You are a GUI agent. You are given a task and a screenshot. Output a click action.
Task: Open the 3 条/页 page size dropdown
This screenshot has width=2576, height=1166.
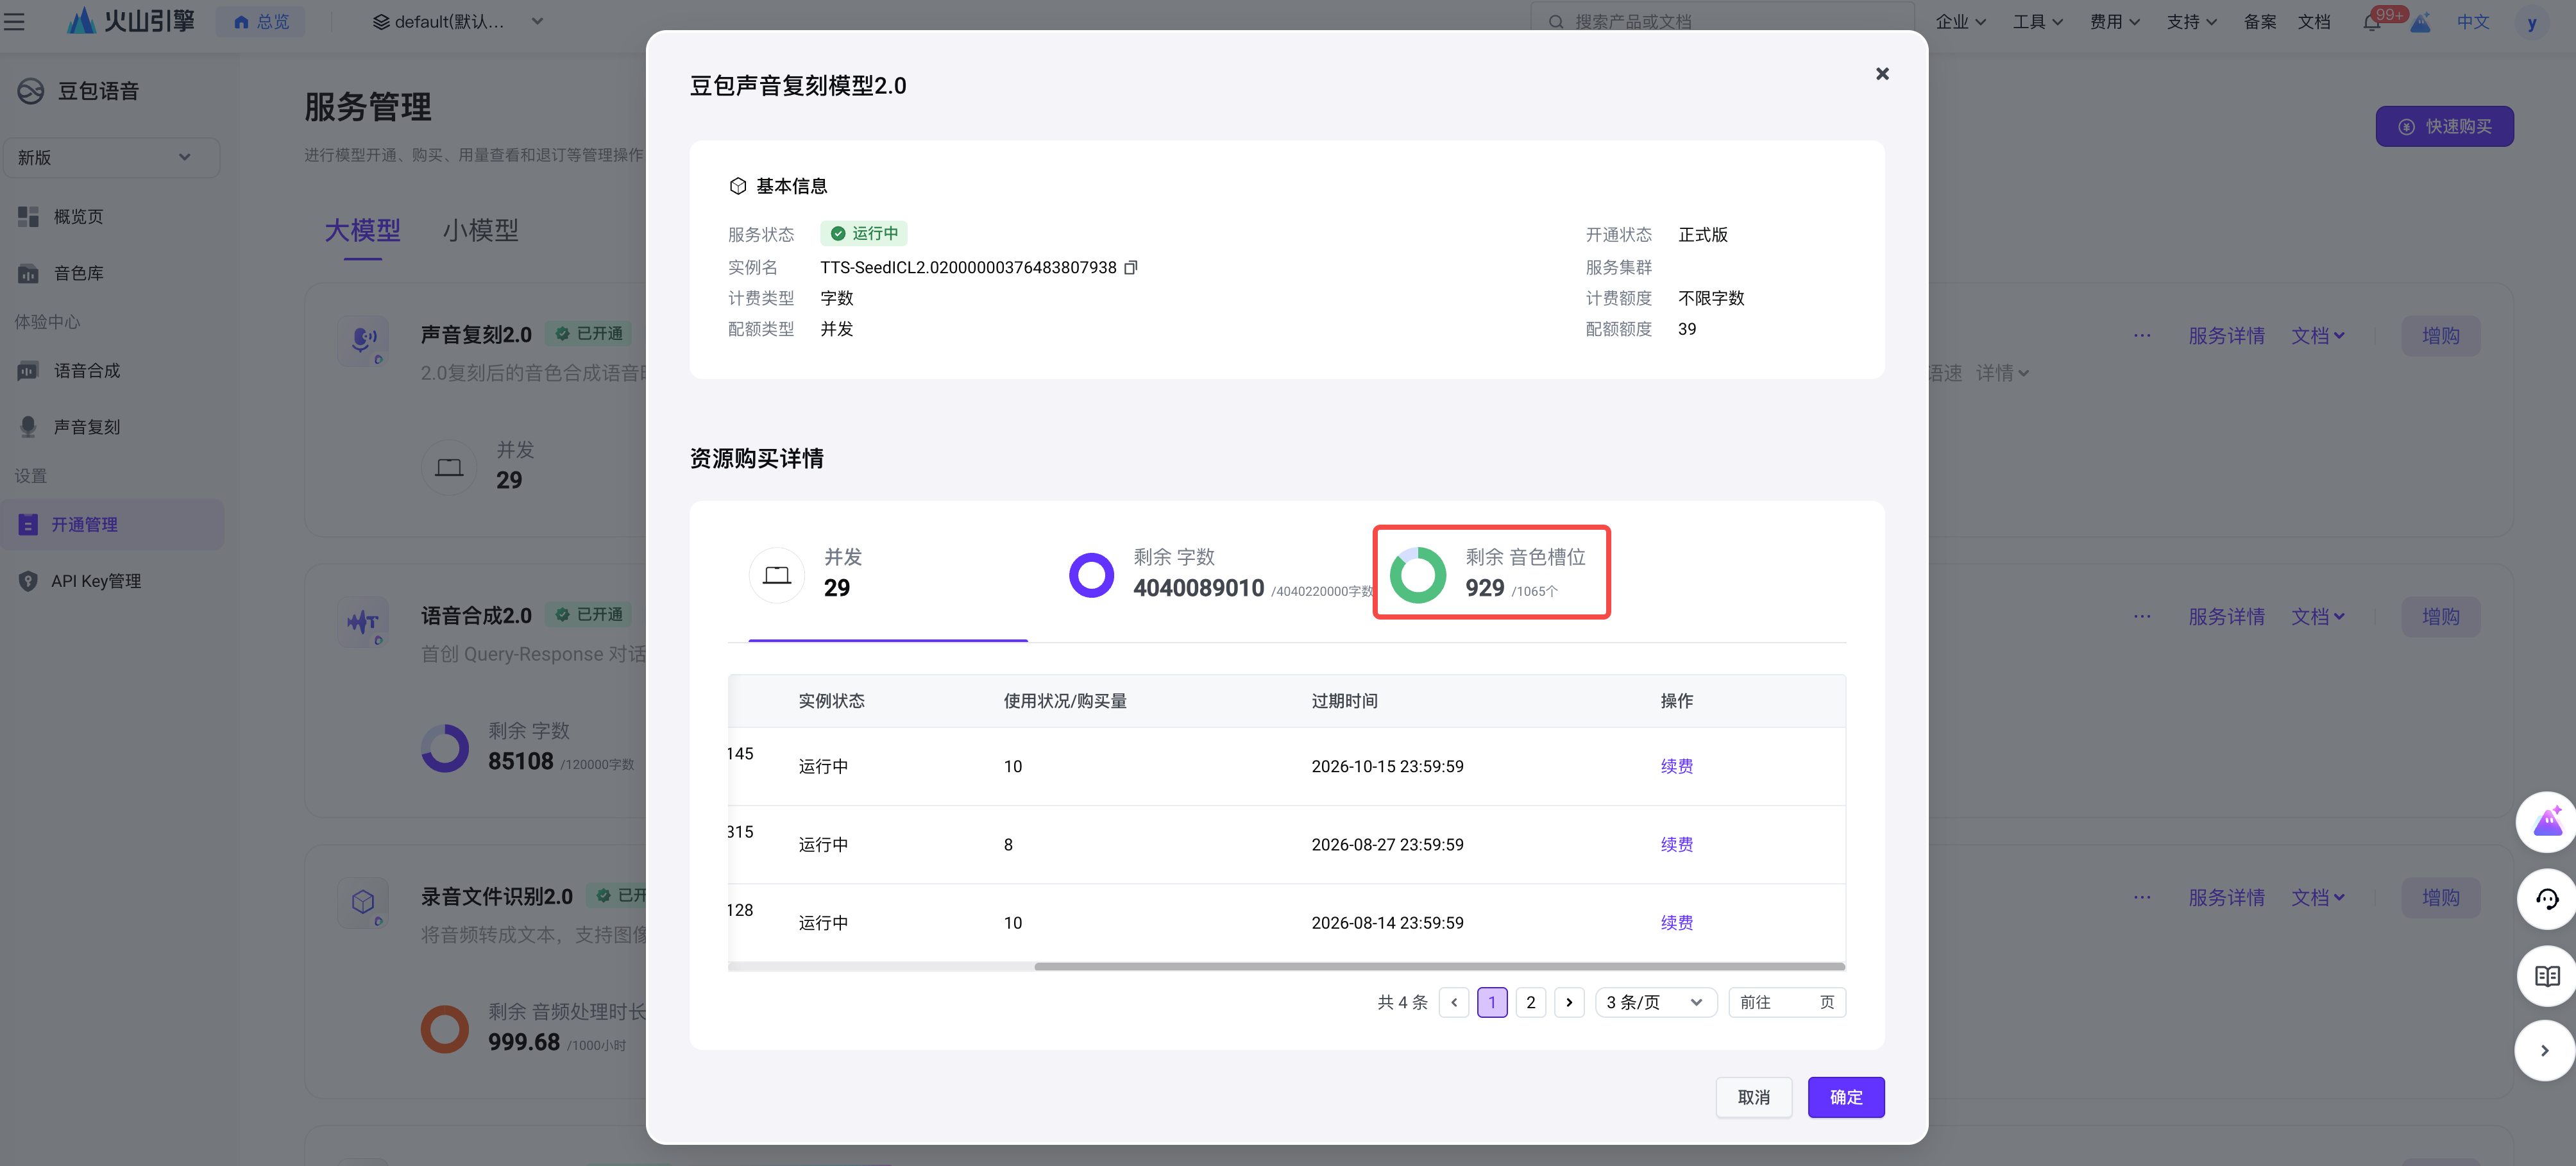1655,1002
